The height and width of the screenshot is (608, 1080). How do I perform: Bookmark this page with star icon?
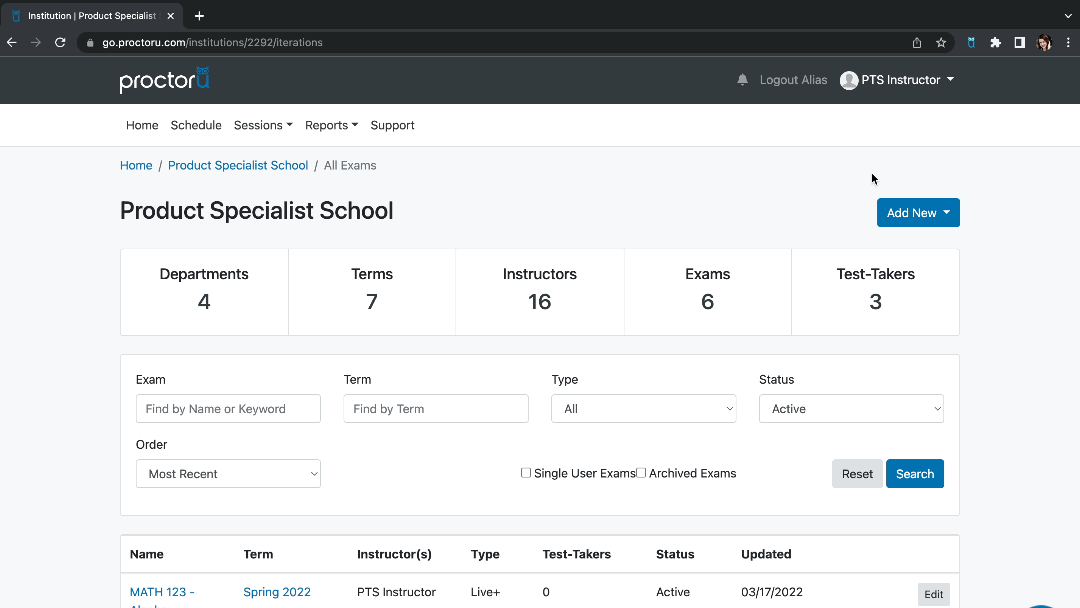941,43
